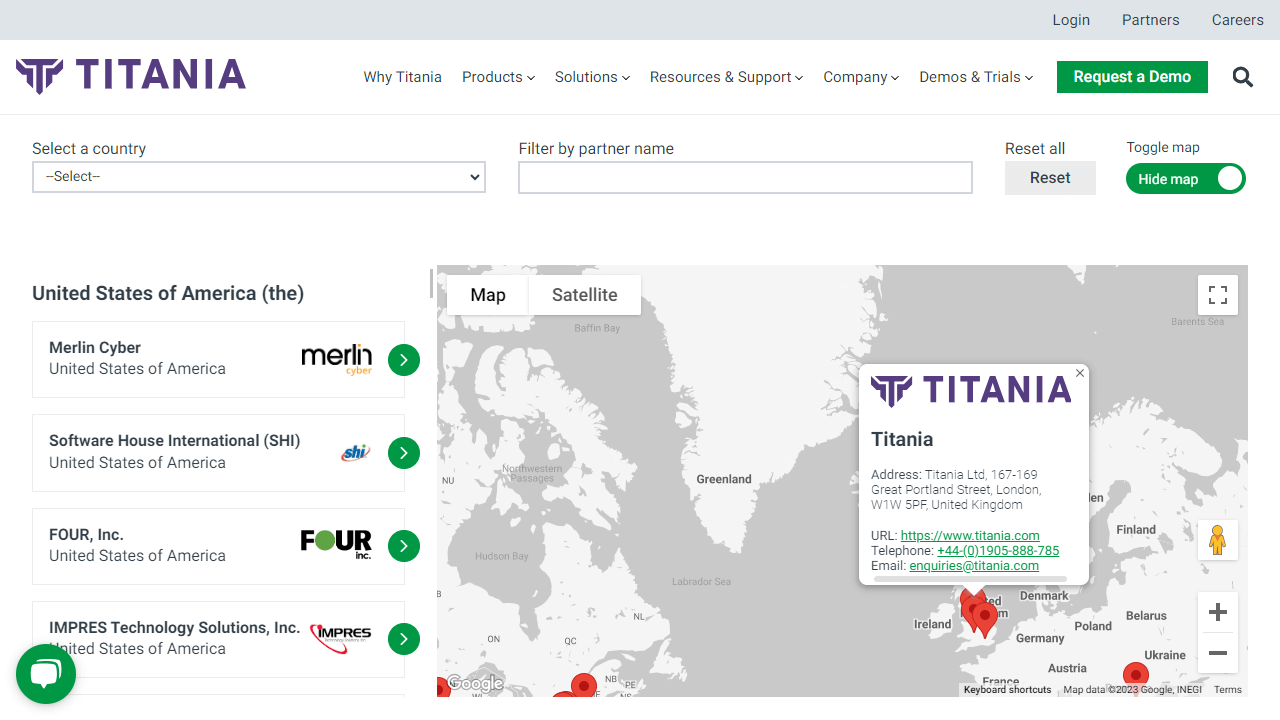Screen dimensions: 1280x720
Task: Select IMPRES Technology Solutions, Inc. name
Action: 175,628
